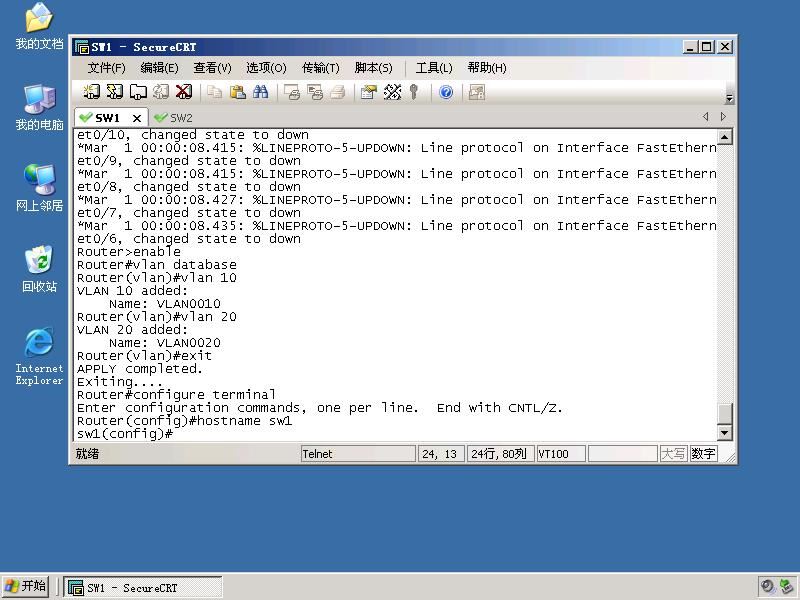Image resolution: width=800 pixels, height=600 pixels.
Task: Click the public key icon
Action: point(414,92)
